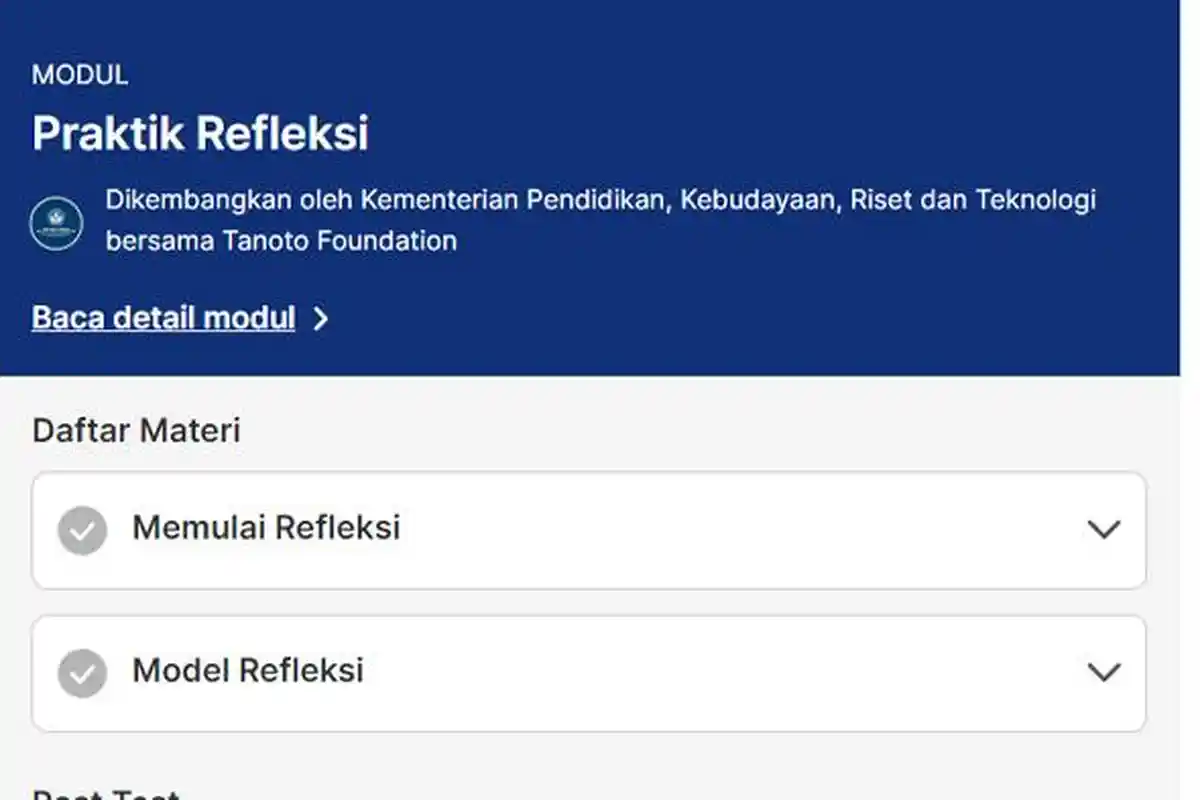The image size is (1200, 800).
Task: Click the chevron icon after Baca detail modul
Action: tap(322, 318)
